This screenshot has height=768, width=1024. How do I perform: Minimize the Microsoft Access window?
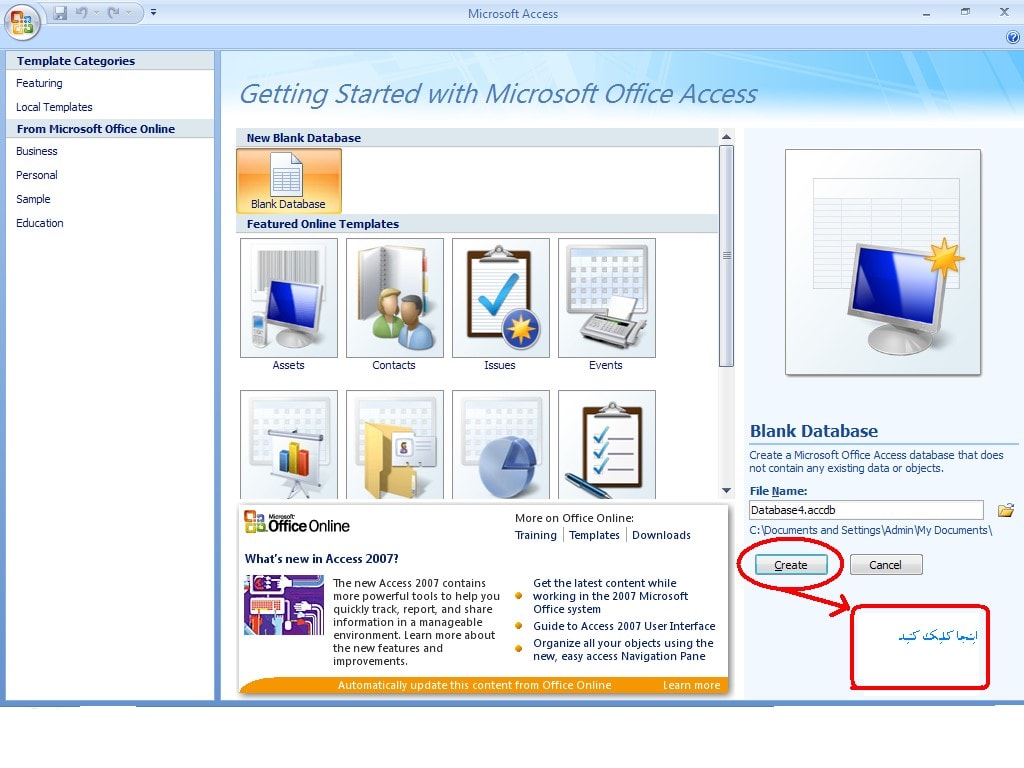[926, 13]
